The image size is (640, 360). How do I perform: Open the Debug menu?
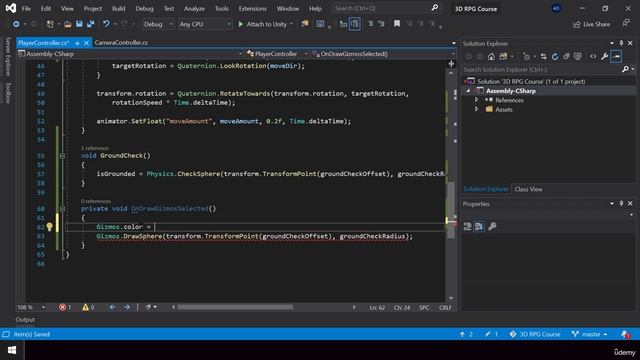(144, 9)
